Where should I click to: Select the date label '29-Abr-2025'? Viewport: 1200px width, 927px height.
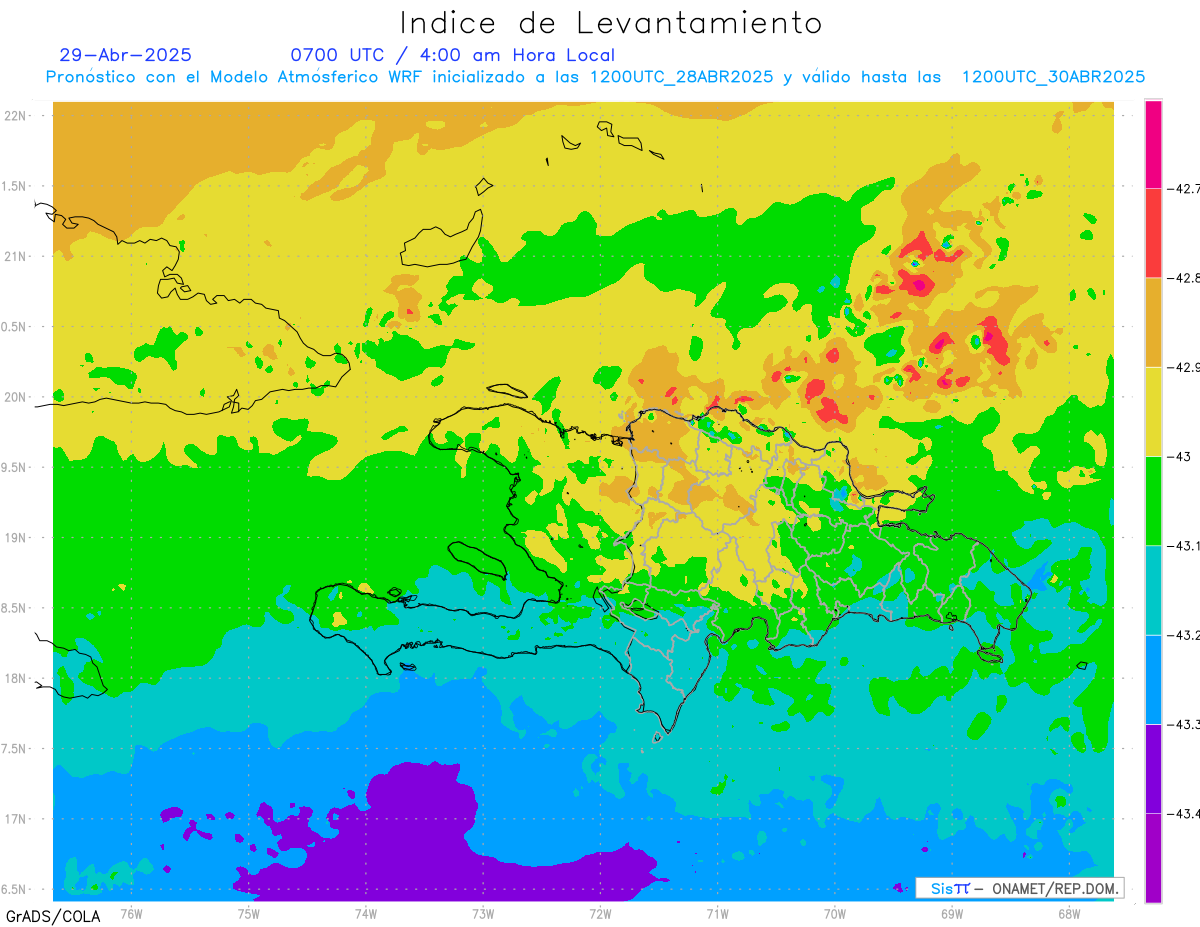coord(125,55)
